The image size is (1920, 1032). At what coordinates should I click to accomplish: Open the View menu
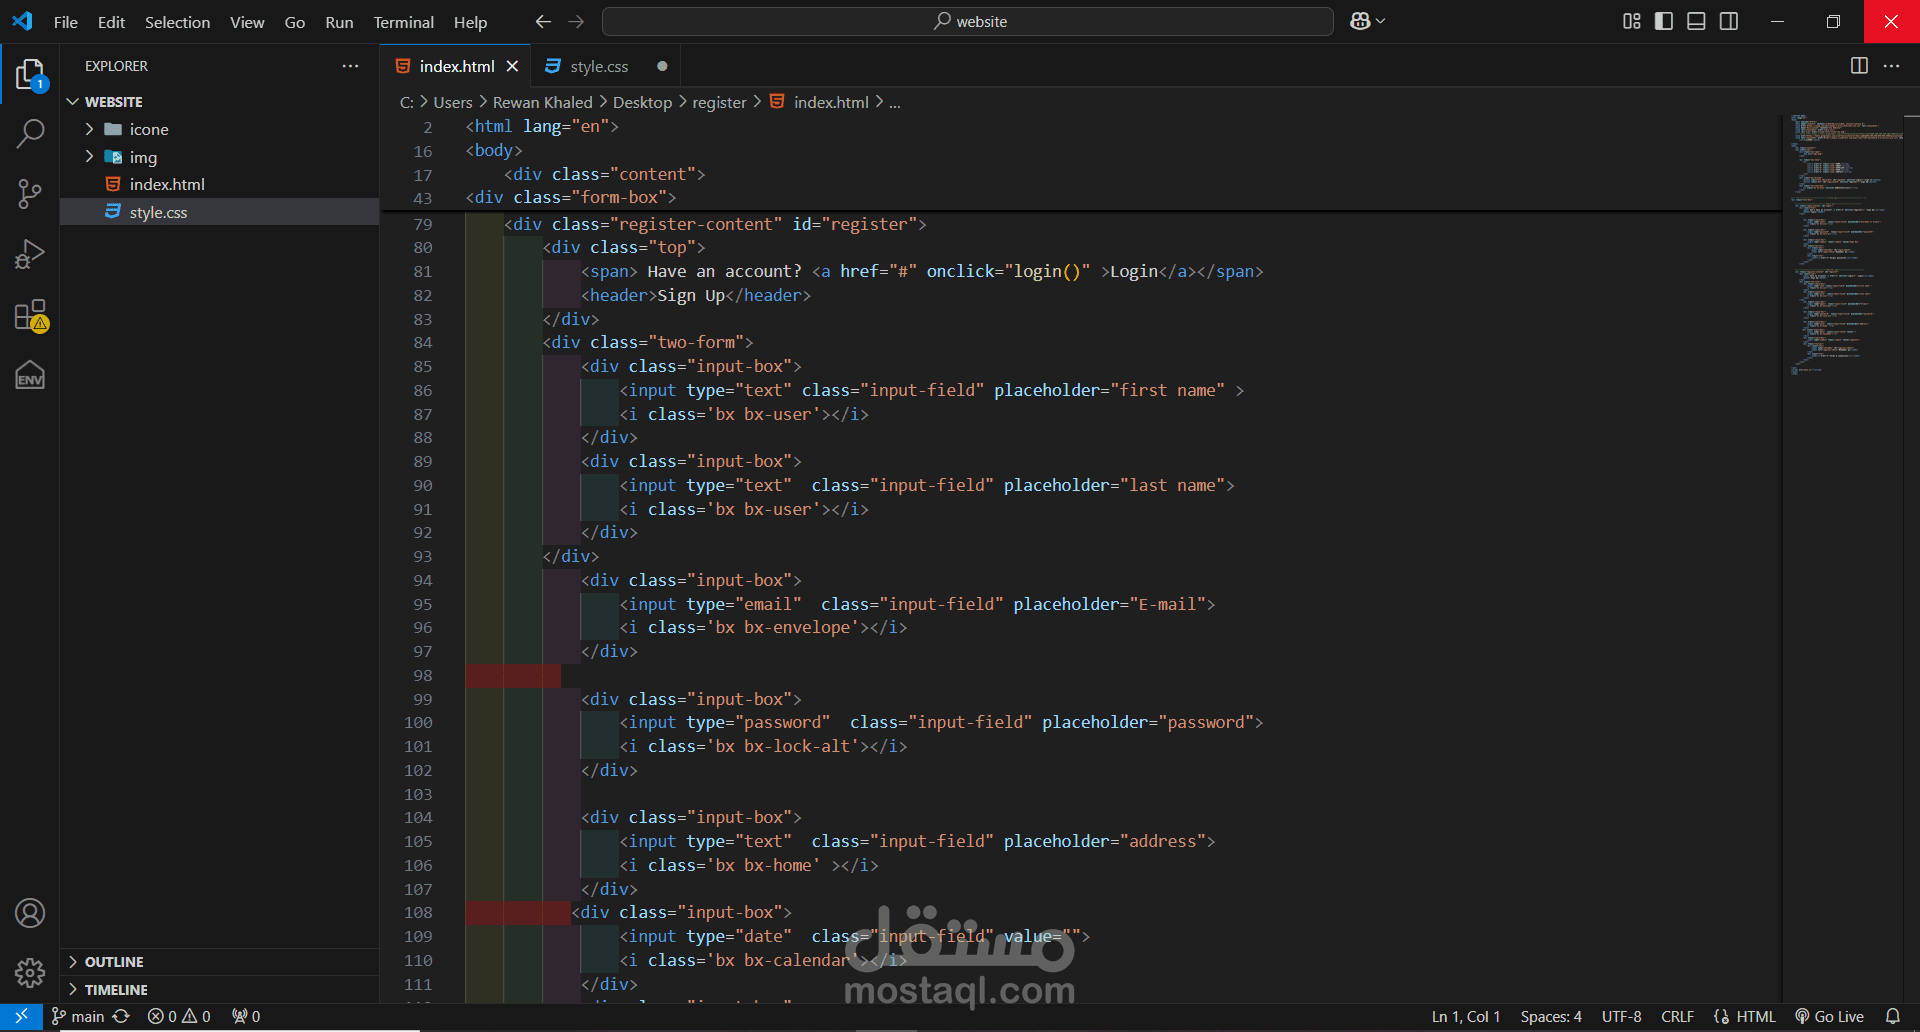click(247, 21)
